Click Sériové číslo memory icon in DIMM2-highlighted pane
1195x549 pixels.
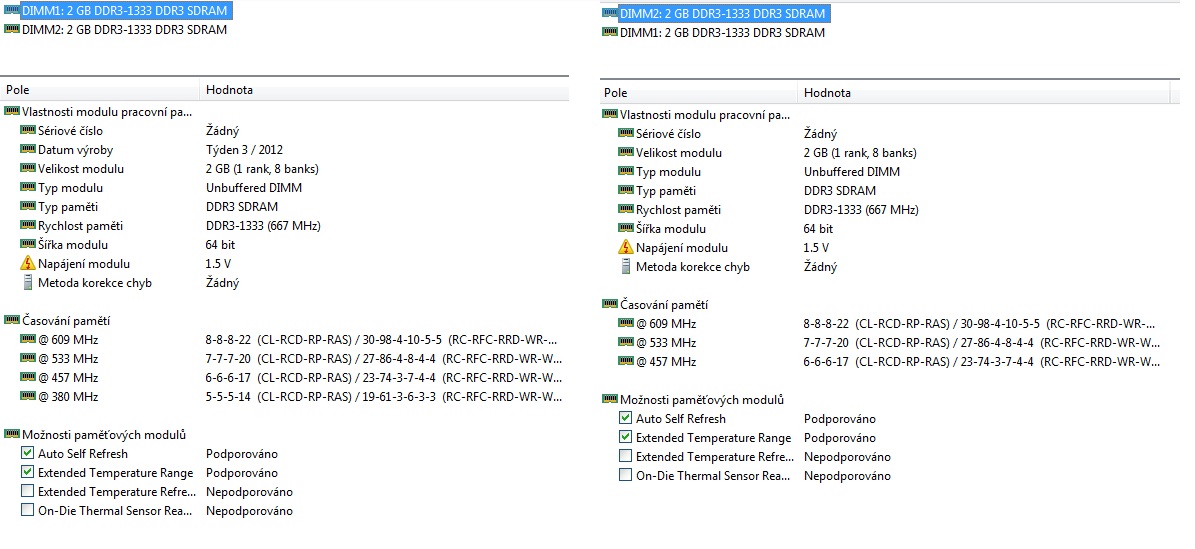pyautogui.click(x=626, y=133)
